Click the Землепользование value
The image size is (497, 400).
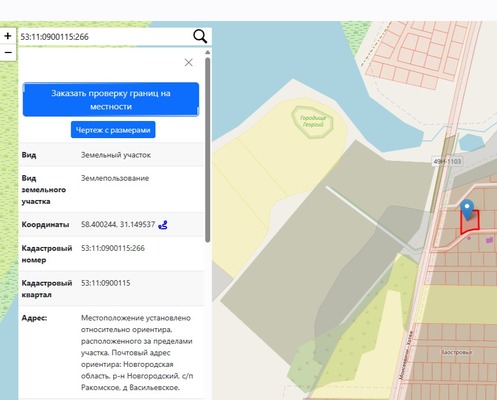pos(115,178)
